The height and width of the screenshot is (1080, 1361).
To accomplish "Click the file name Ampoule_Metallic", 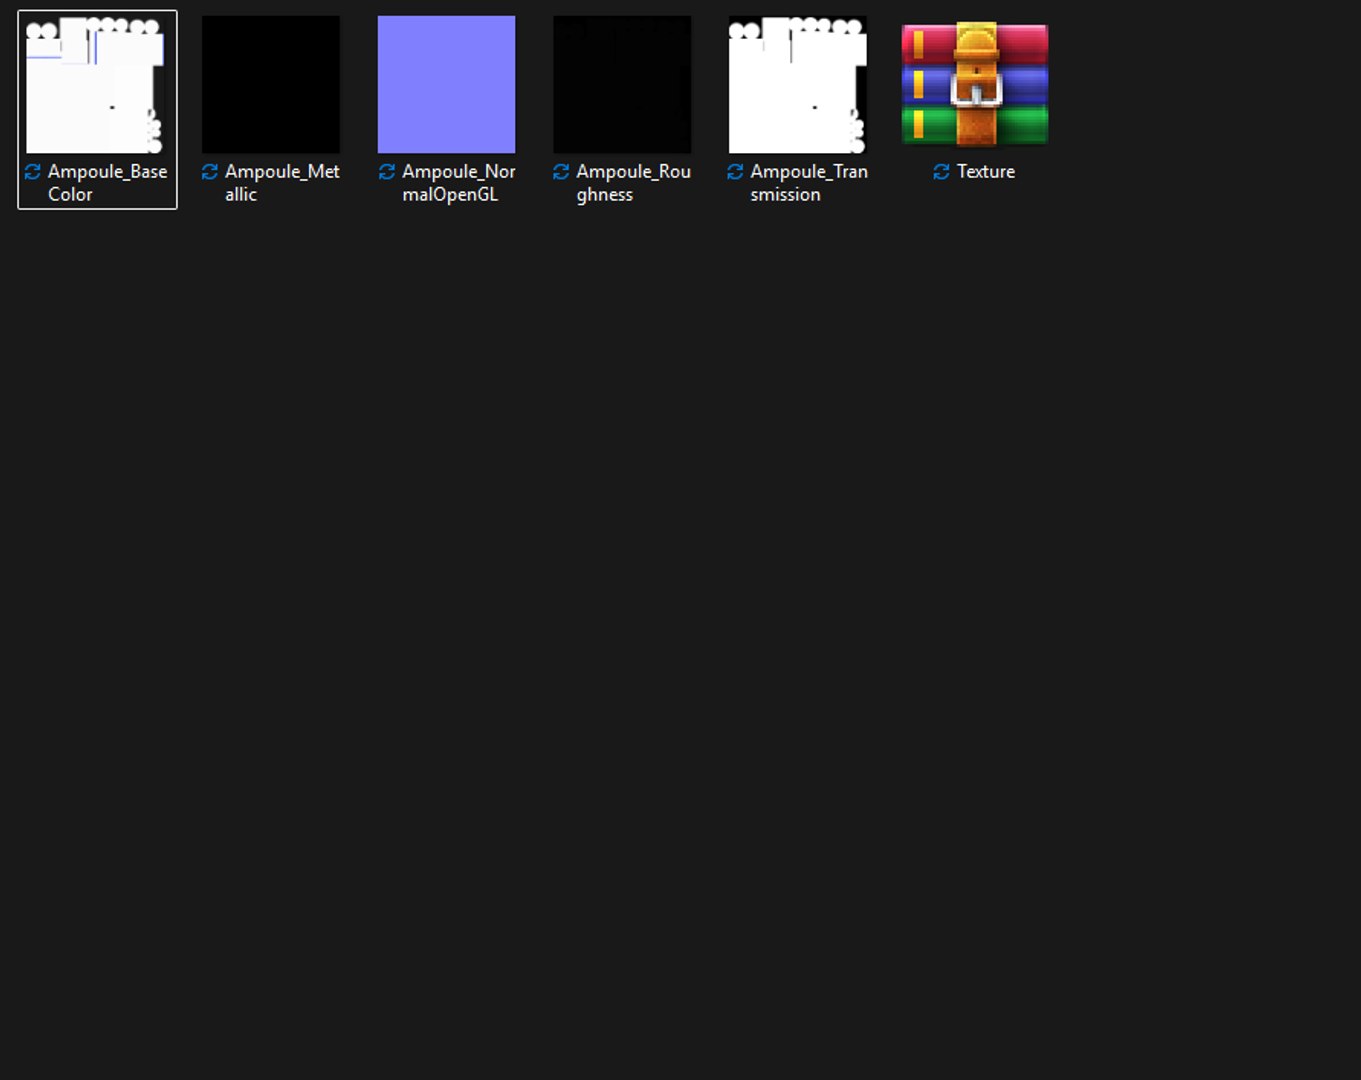I will (283, 183).
